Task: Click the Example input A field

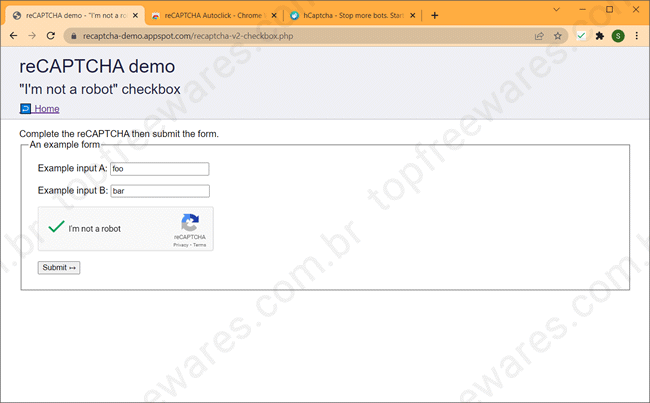Action: click(159, 169)
